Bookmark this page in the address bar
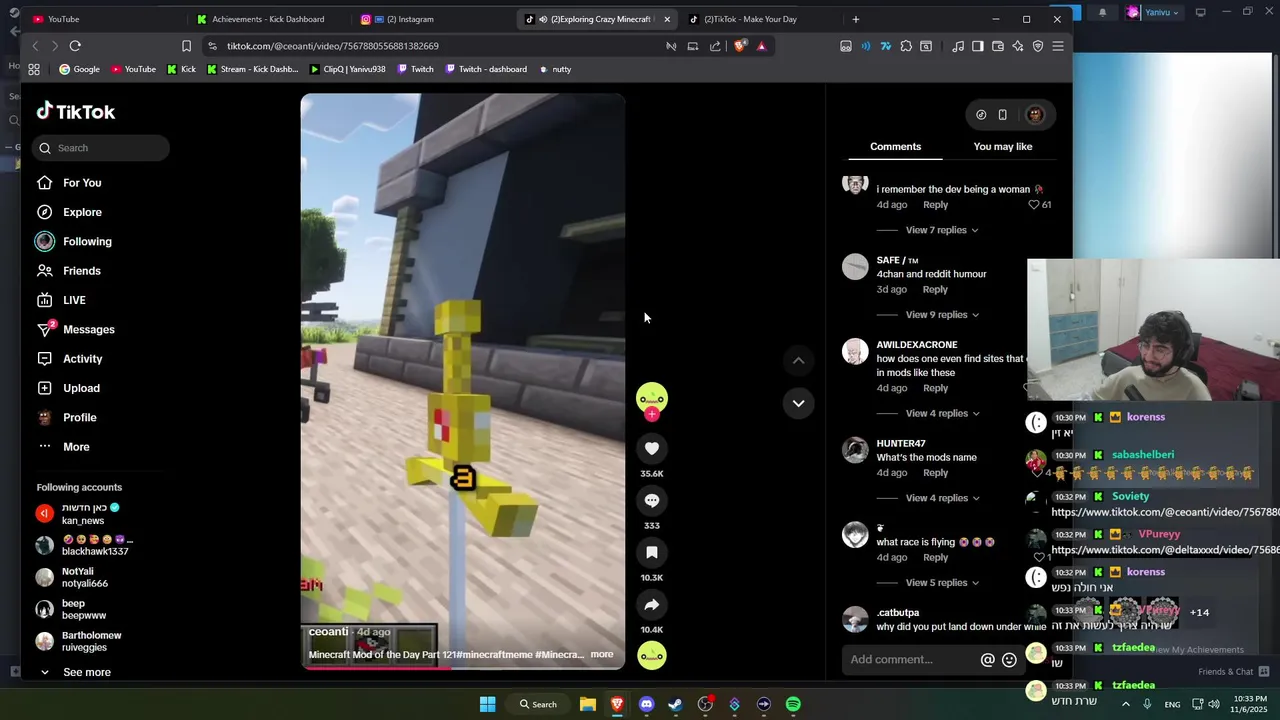The width and height of the screenshot is (1280, 720). coord(186,46)
